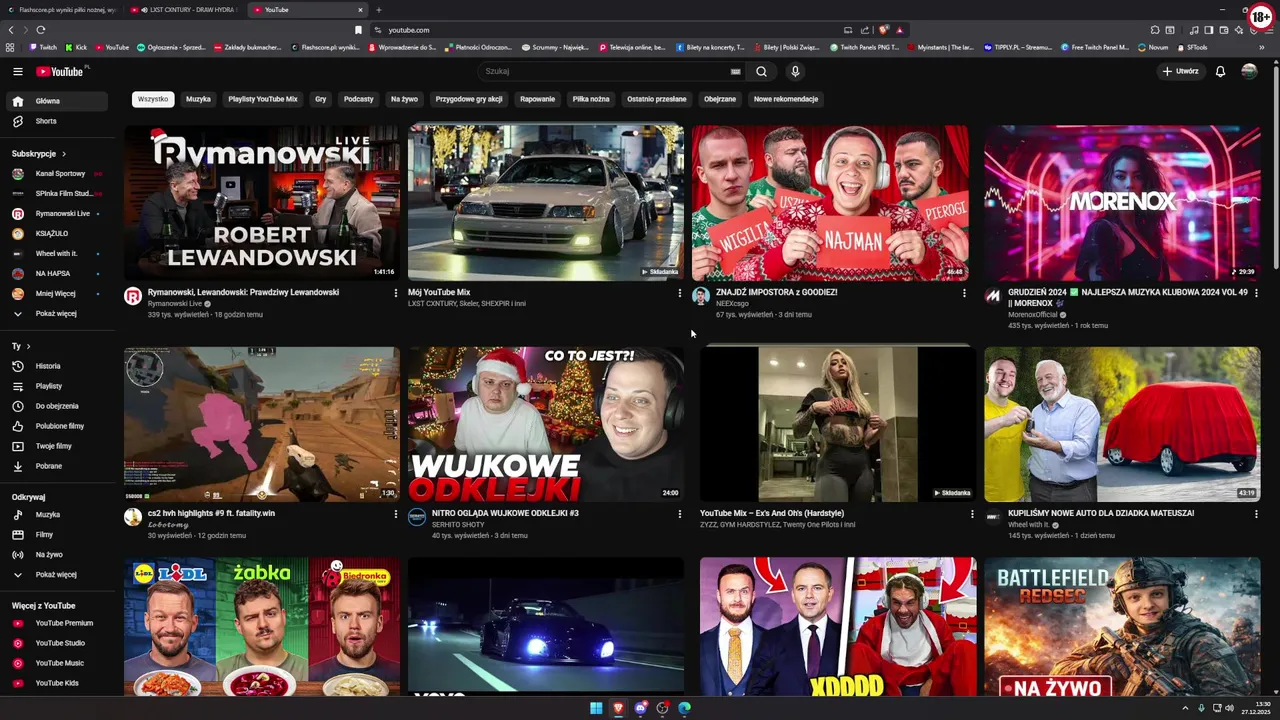
Task: Open MorenoxOfficial channel name link
Action: point(1034,315)
